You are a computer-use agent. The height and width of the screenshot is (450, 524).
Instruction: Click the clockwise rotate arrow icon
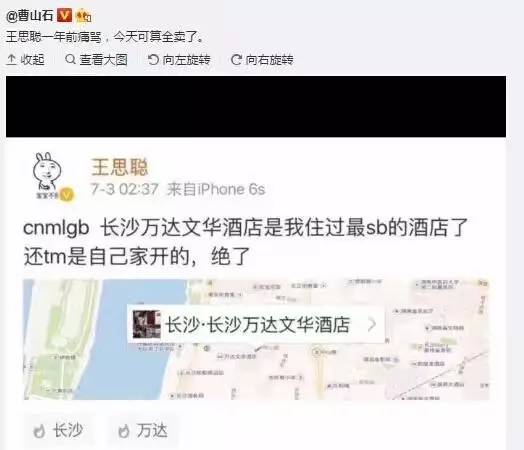pos(236,60)
